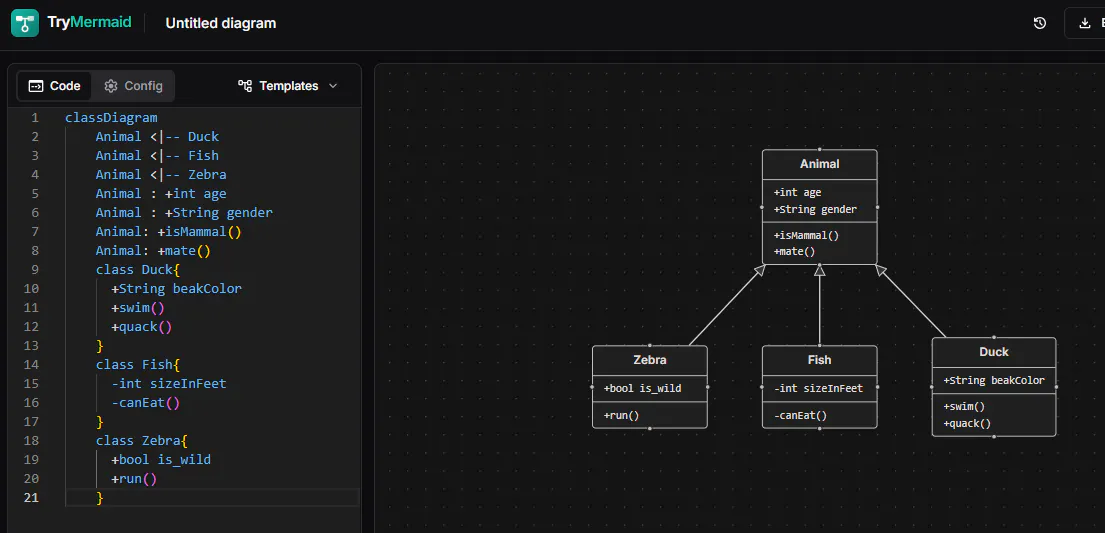Click code line 'class Zebra{'
Screen dimensions: 1105x533
[x=142, y=441]
